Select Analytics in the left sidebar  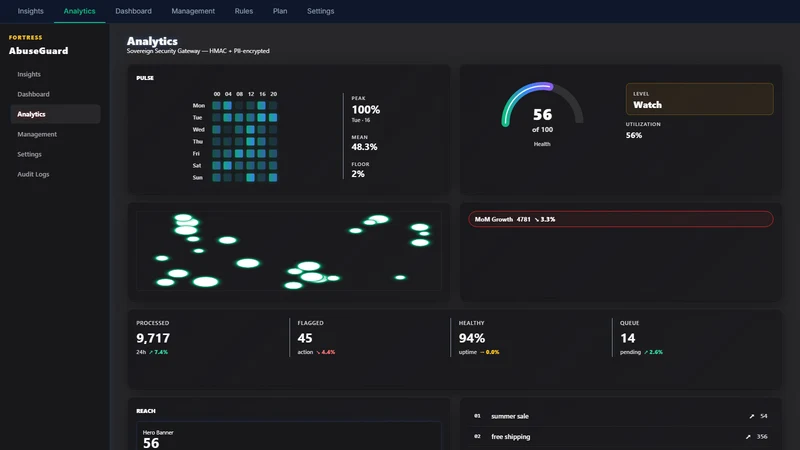click(55, 114)
